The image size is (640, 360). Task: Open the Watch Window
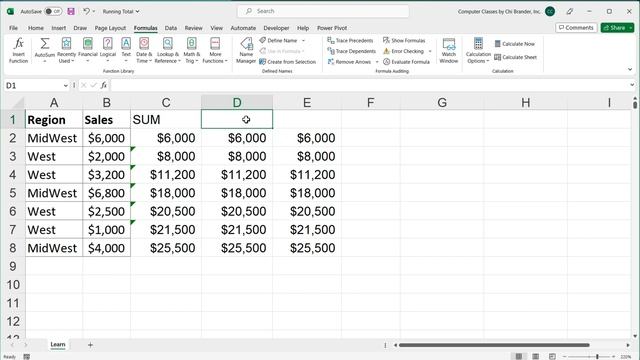pyautogui.click(x=449, y=50)
